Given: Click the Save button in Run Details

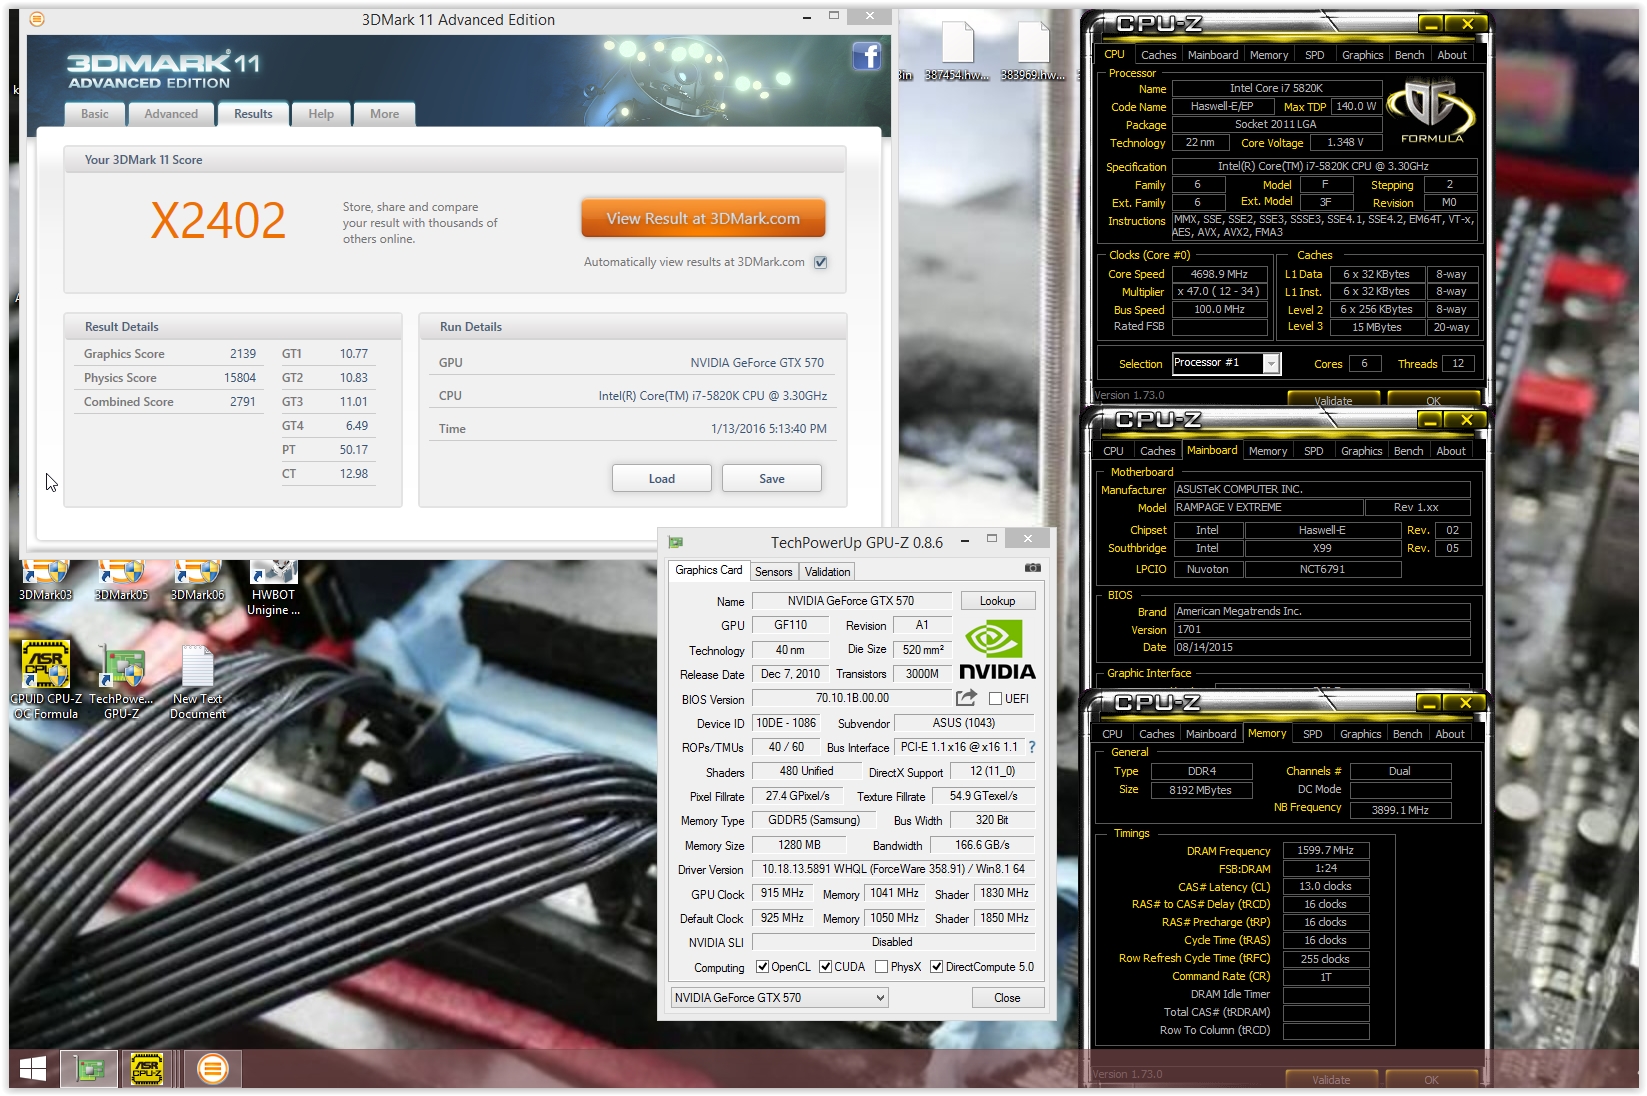Looking at the screenshot, I should click(772, 479).
